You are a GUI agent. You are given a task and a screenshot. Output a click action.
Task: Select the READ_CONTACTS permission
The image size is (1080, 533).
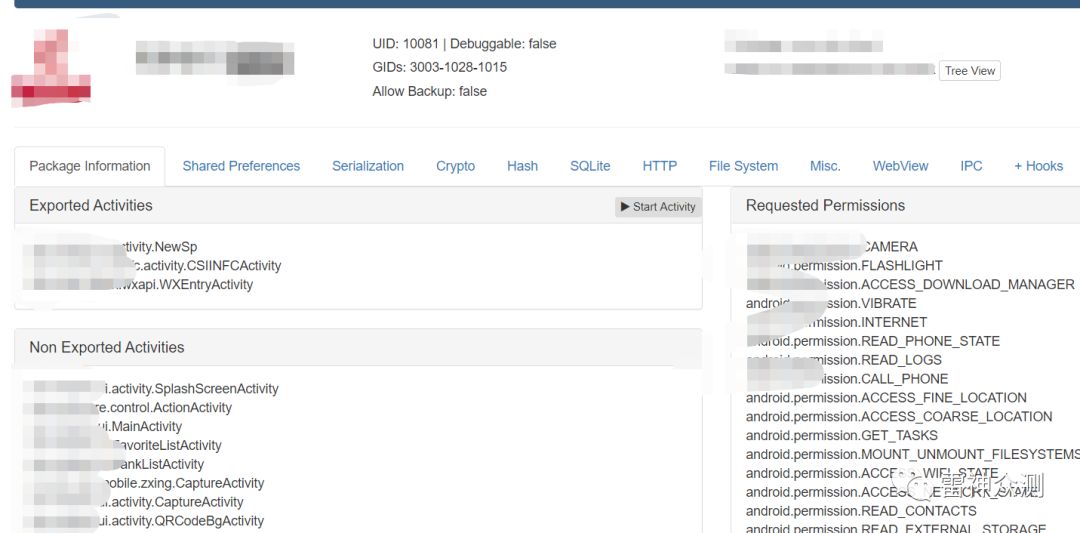[x=861, y=511]
